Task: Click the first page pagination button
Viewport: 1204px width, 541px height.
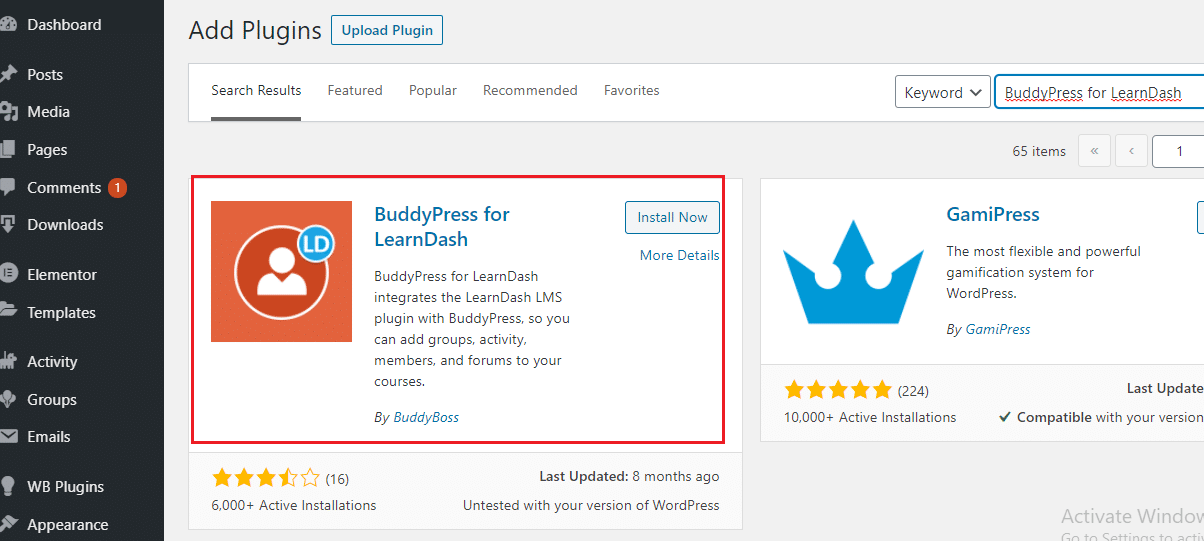Action: tap(1094, 151)
